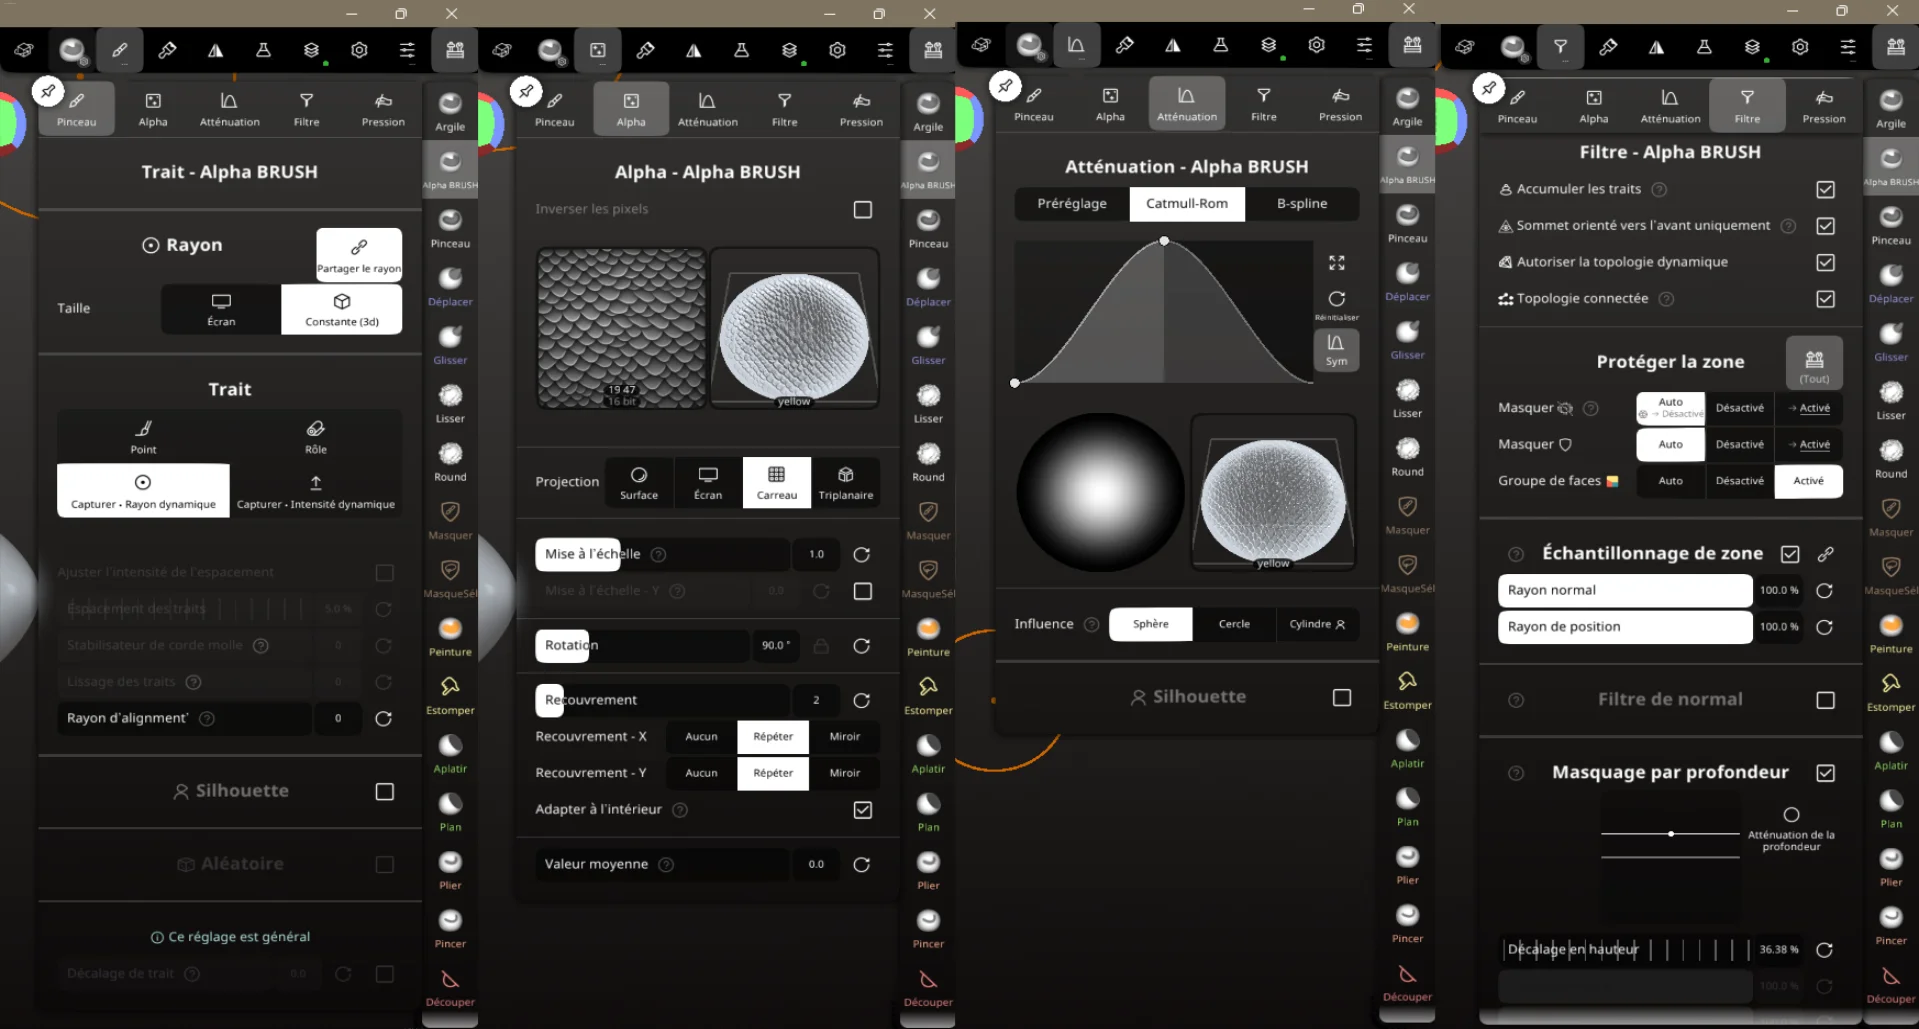Set Recouvrement - Y to Aucun
This screenshot has height=1029, width=1919.
pos(701,773)
